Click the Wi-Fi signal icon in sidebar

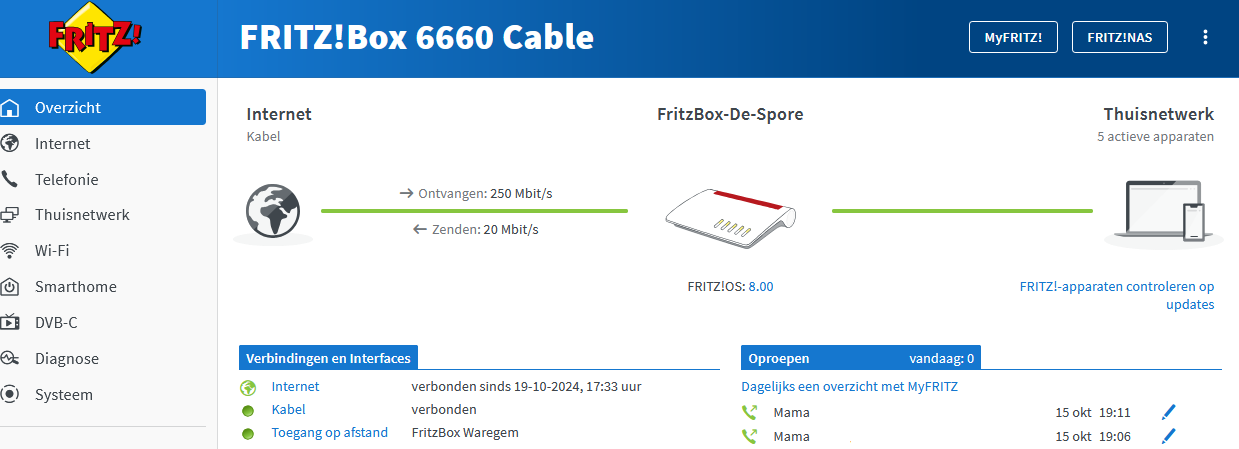coord(11,250)
